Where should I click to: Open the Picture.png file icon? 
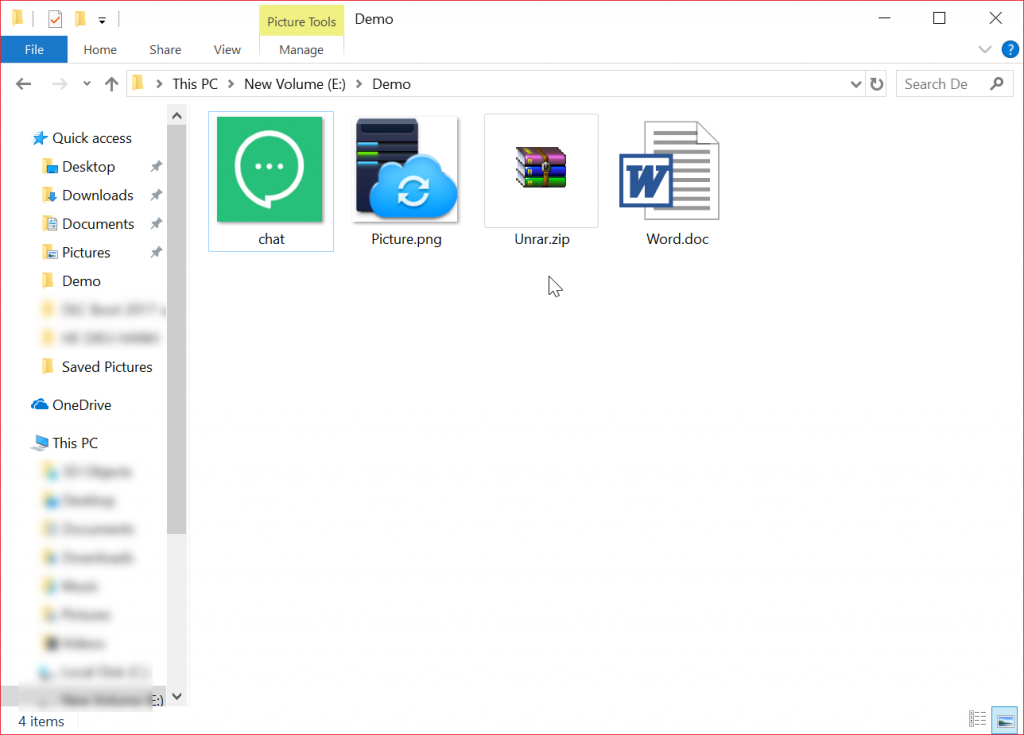click(x=405, y=170)
